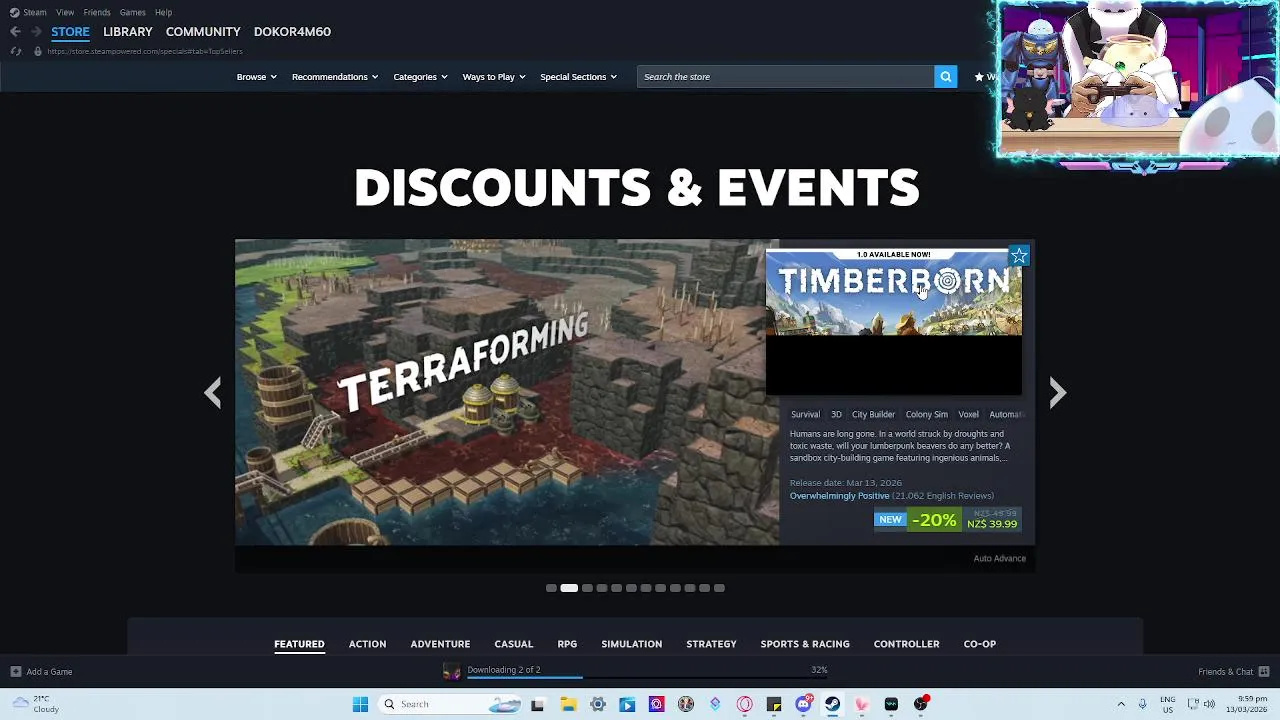This screenshot has height=720, width=1280.
Task: Switch to the COMMUNITY tab
Action: 203,32
